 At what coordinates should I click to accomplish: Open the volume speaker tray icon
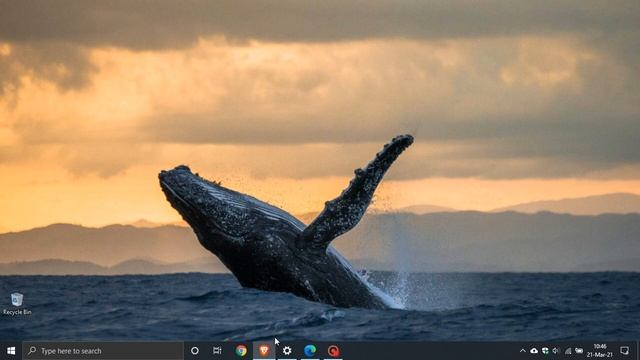(556, 351)
